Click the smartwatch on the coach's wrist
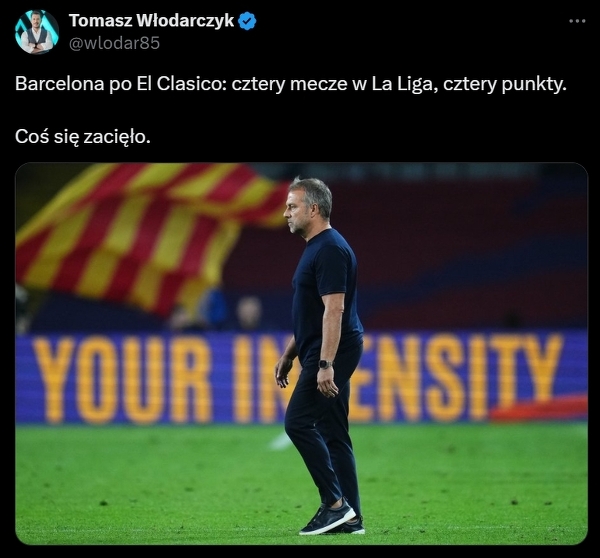600x558 pixels. pos(325,364)
